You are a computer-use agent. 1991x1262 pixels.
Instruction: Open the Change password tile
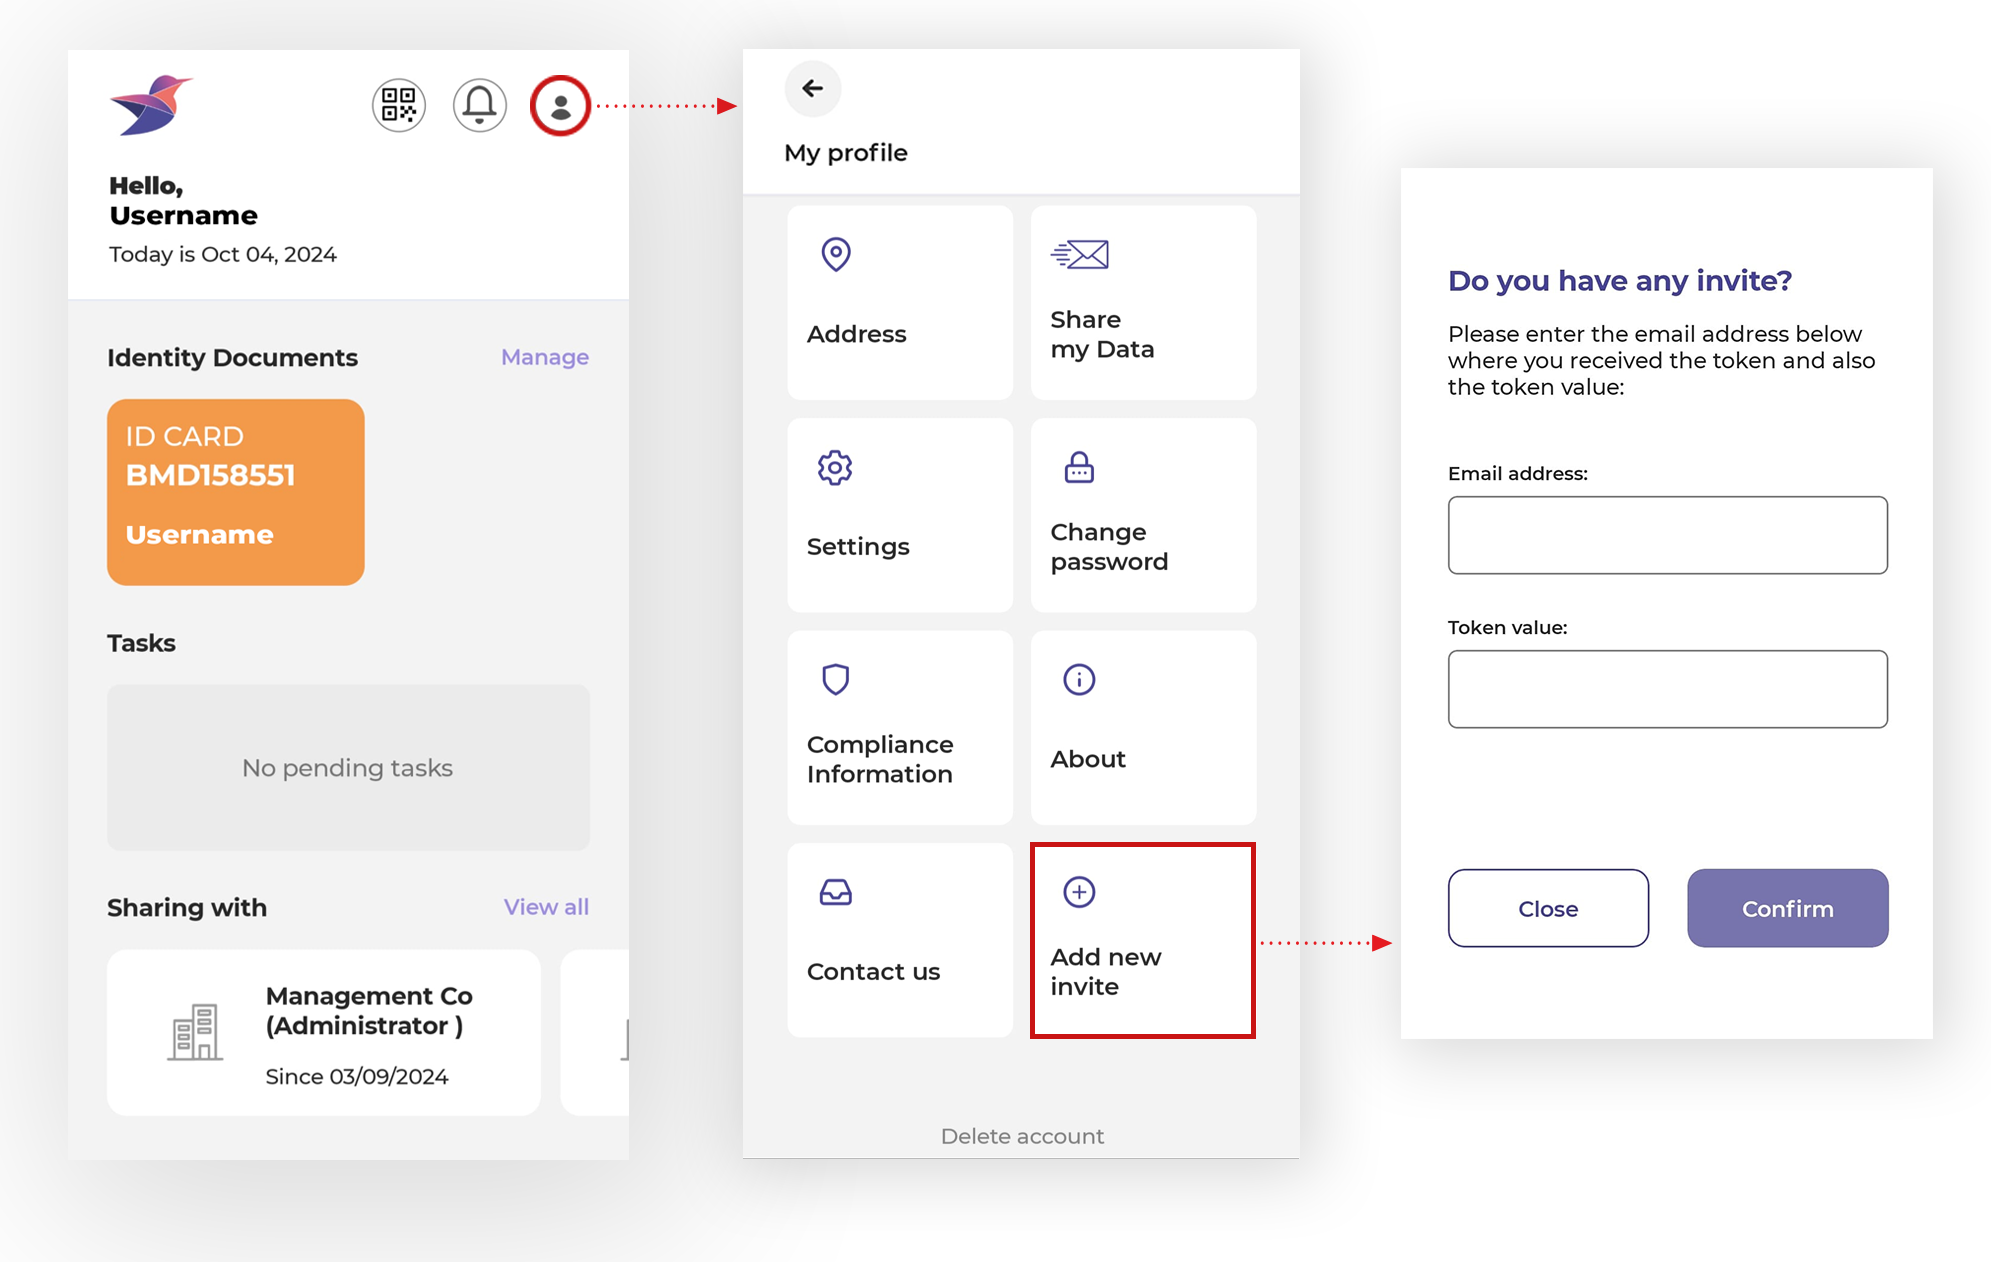pyautogui.click(x=1143, y=515)
